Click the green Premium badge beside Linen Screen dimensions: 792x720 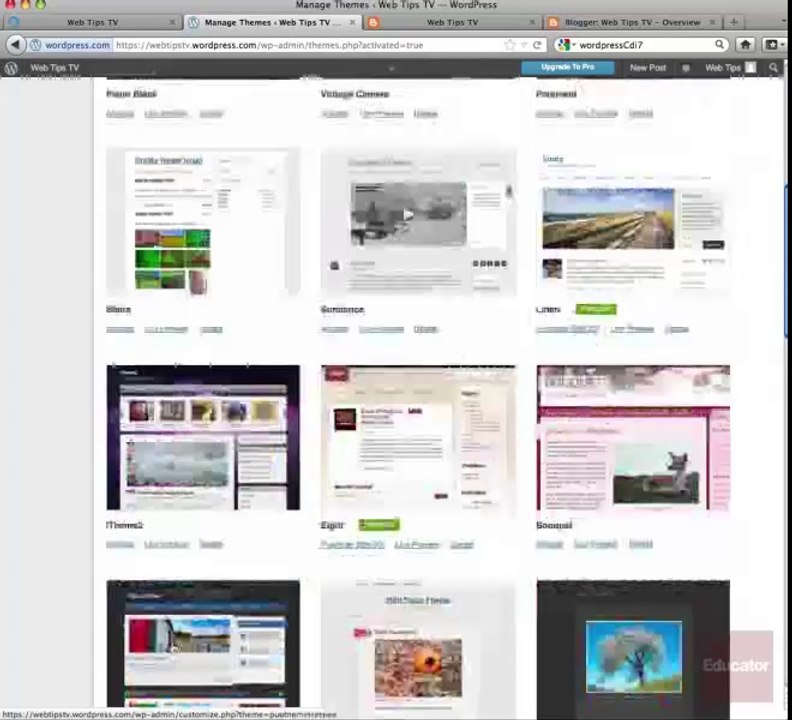[596, 309]
